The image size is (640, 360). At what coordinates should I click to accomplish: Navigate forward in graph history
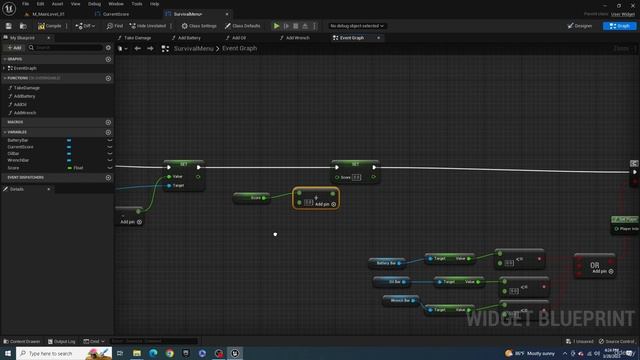point(150,49)
